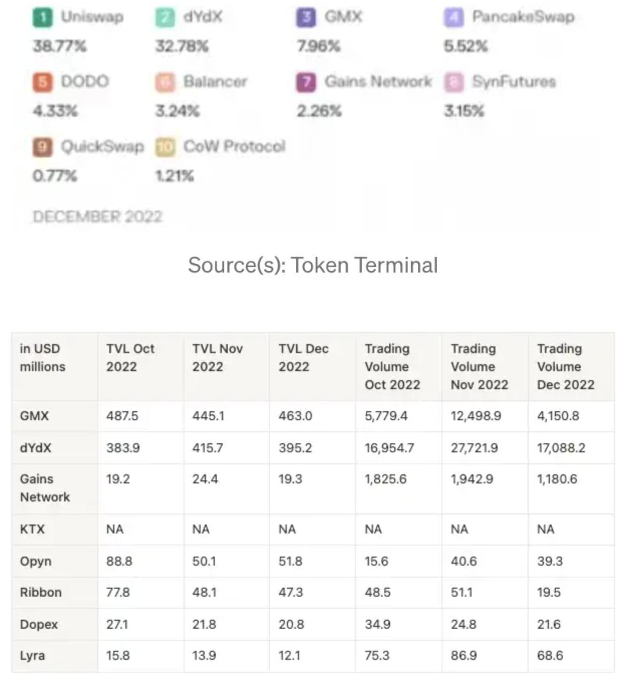This screenshot has height=682, width=626.
Task: Click the Trading Volume Dec 2022 header
Action: click(x=566, y=367)
